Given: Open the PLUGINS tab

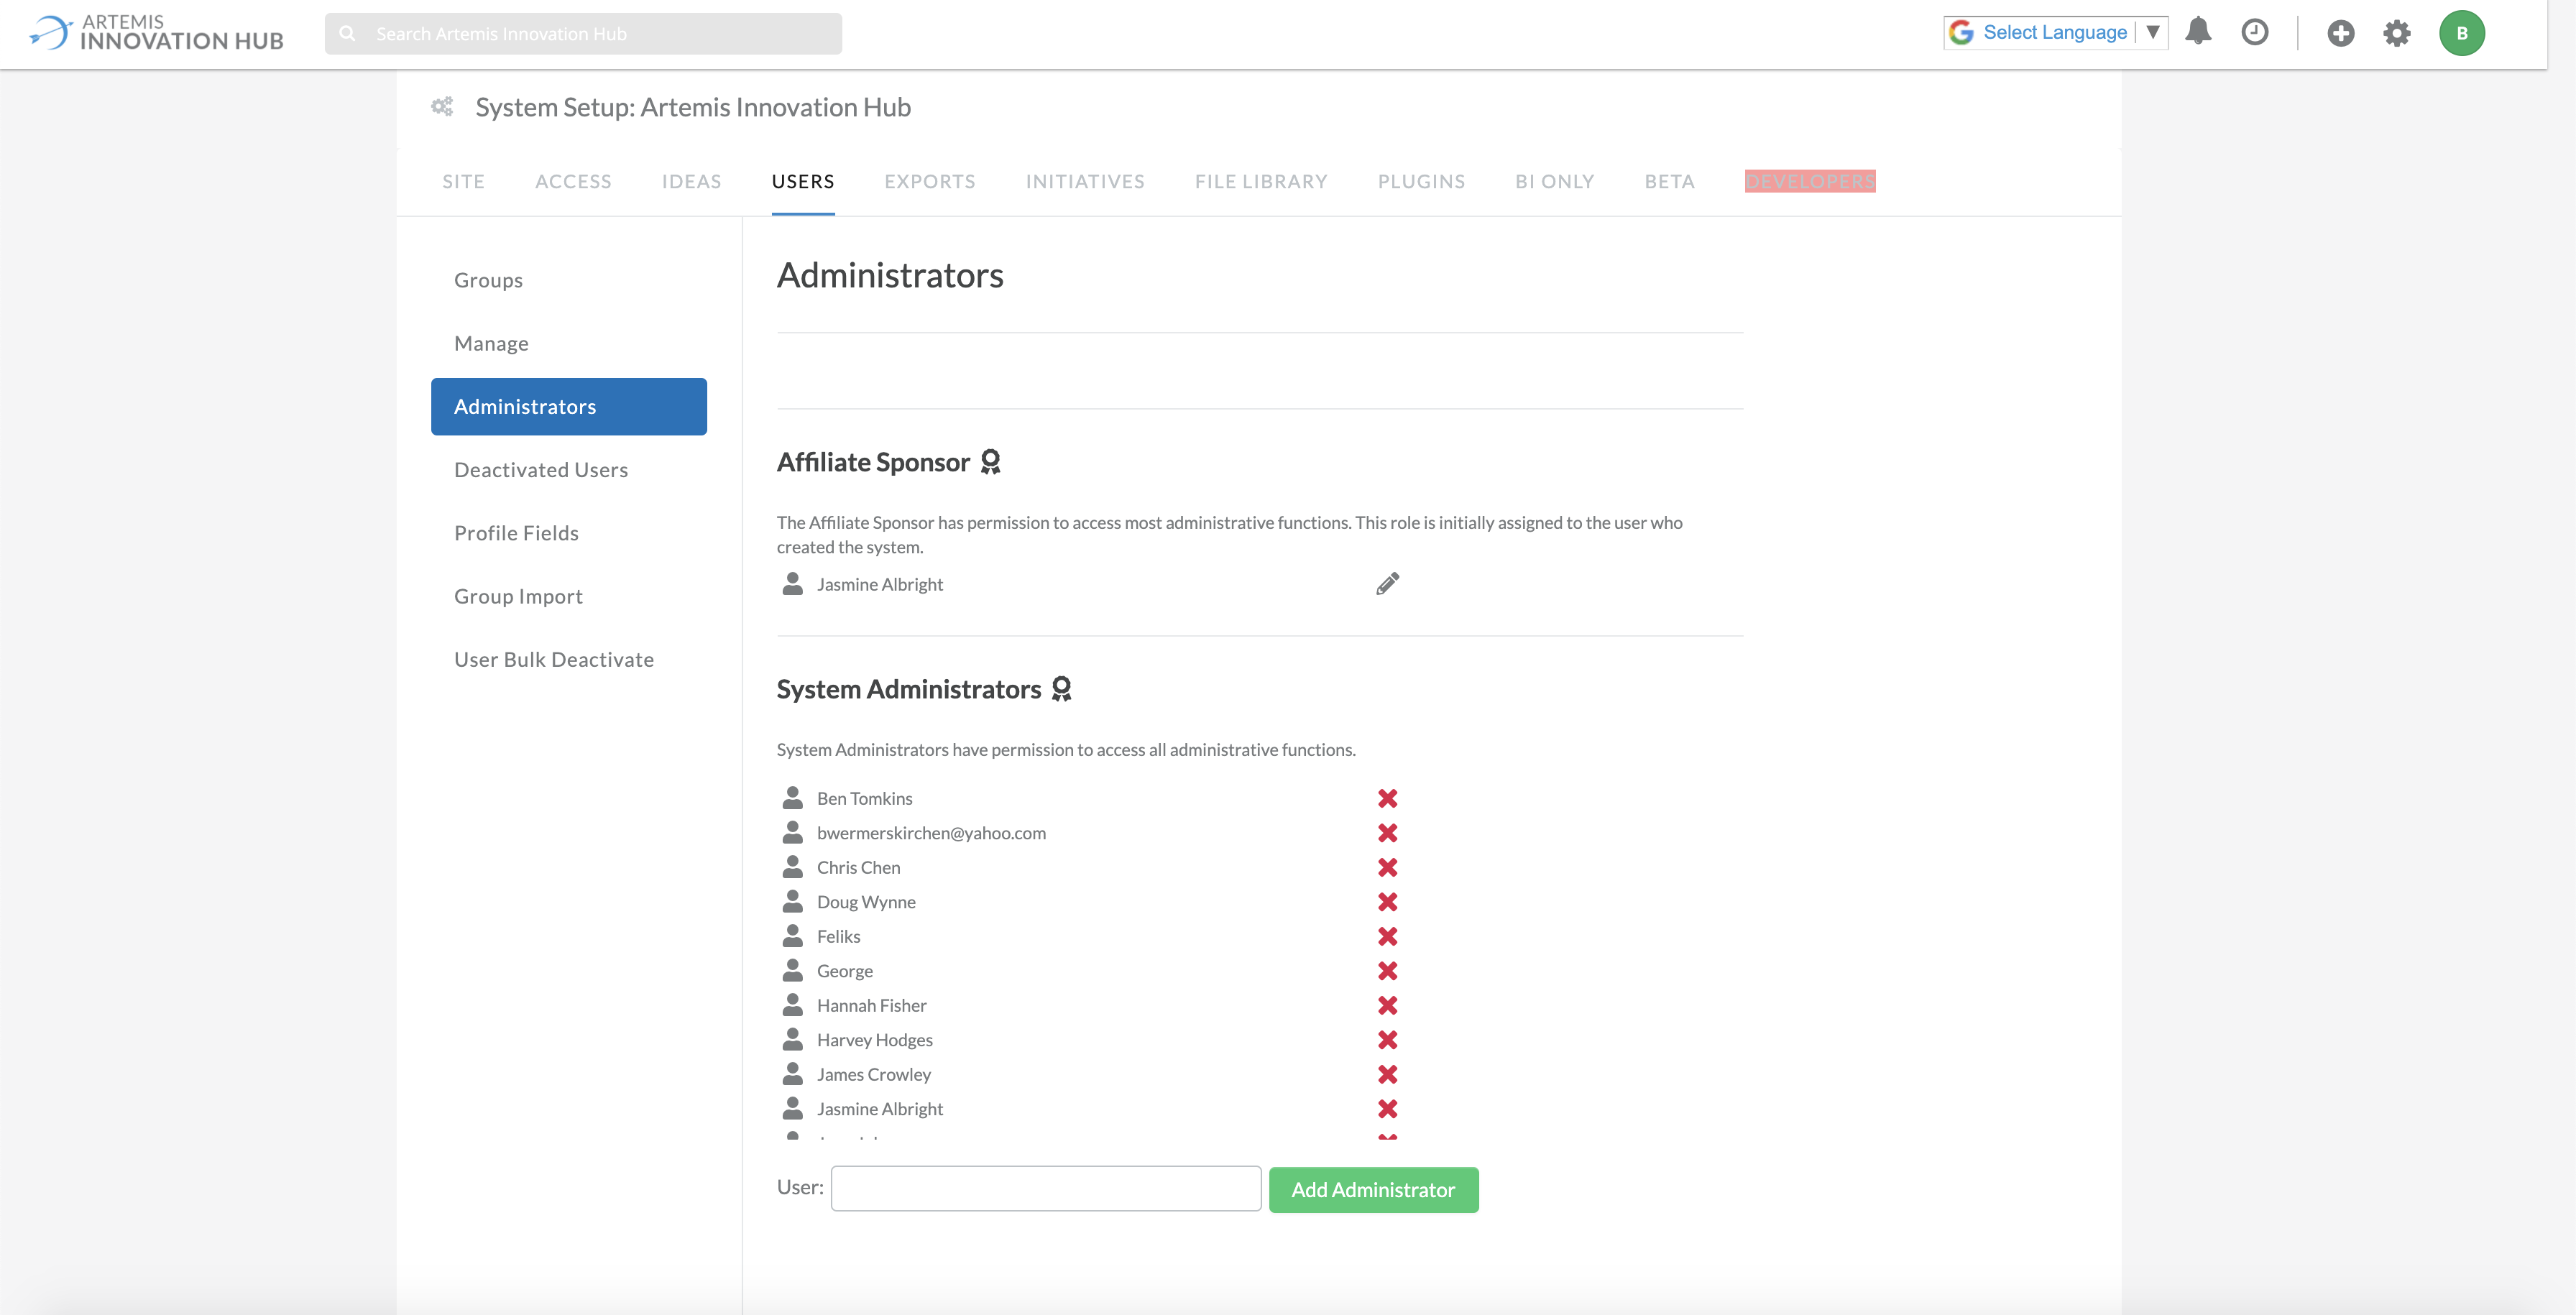Looking at the screenshot, I should pos(1421,181).
